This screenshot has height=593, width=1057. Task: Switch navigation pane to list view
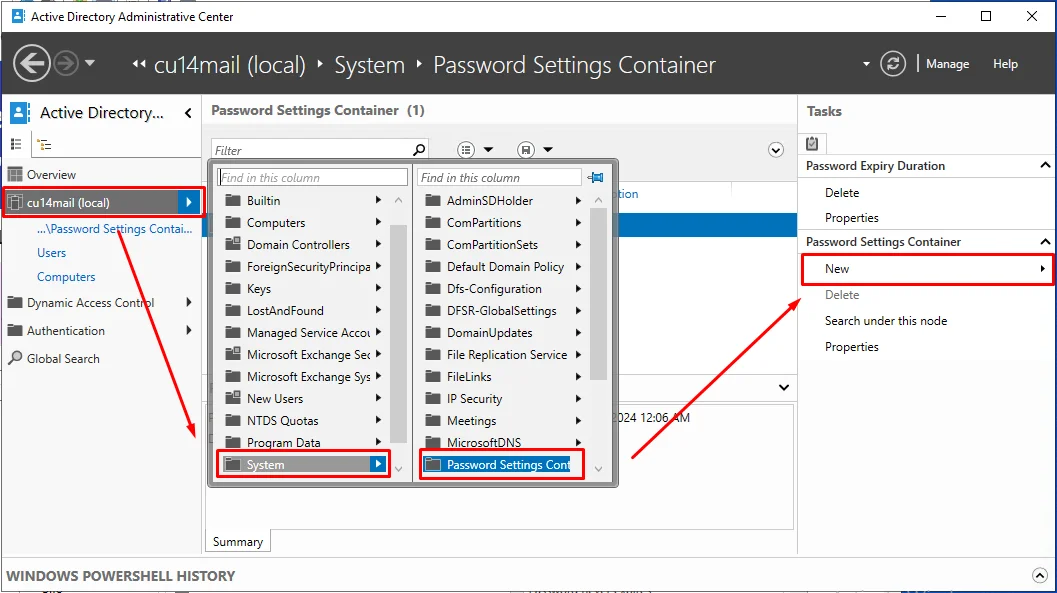coord(16,144)
